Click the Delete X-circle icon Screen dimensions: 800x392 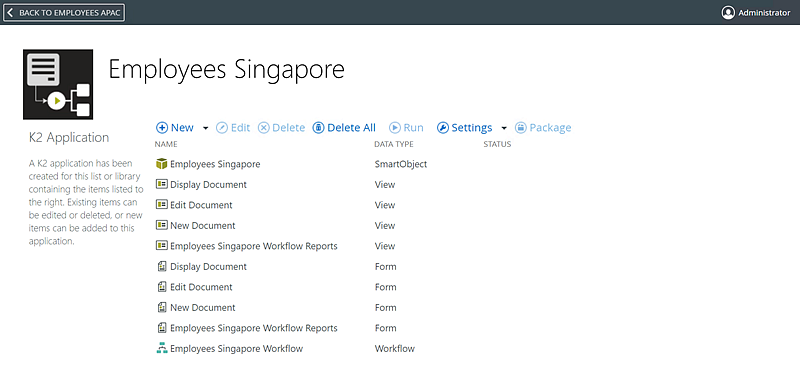pyautogui.click(x=263, y=128)
